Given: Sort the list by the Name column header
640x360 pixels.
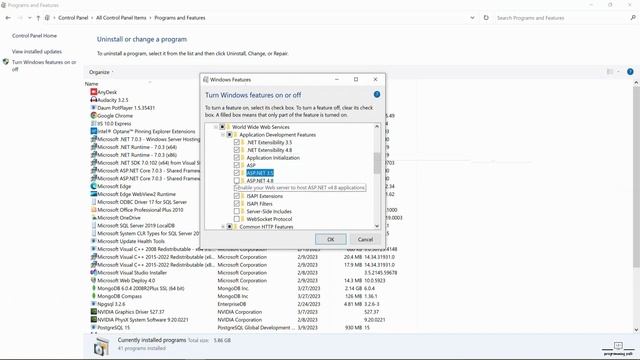Looking at the screenshot, I should tap(92, 84).
